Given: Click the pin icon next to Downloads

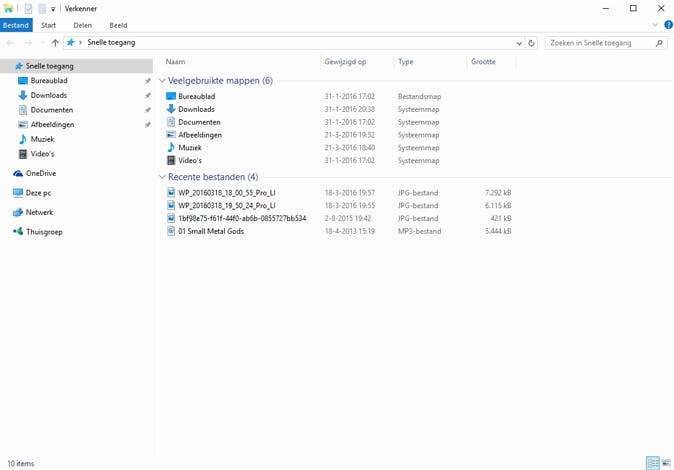Looking at the screenshot, I should coord(147,95).
